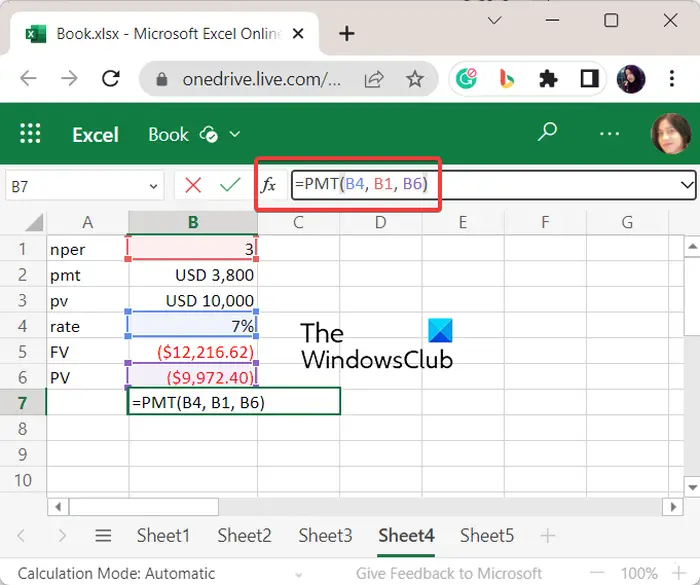Select cell showing ($12,216.62)
The image size is (700, 585).
[193, 352]
